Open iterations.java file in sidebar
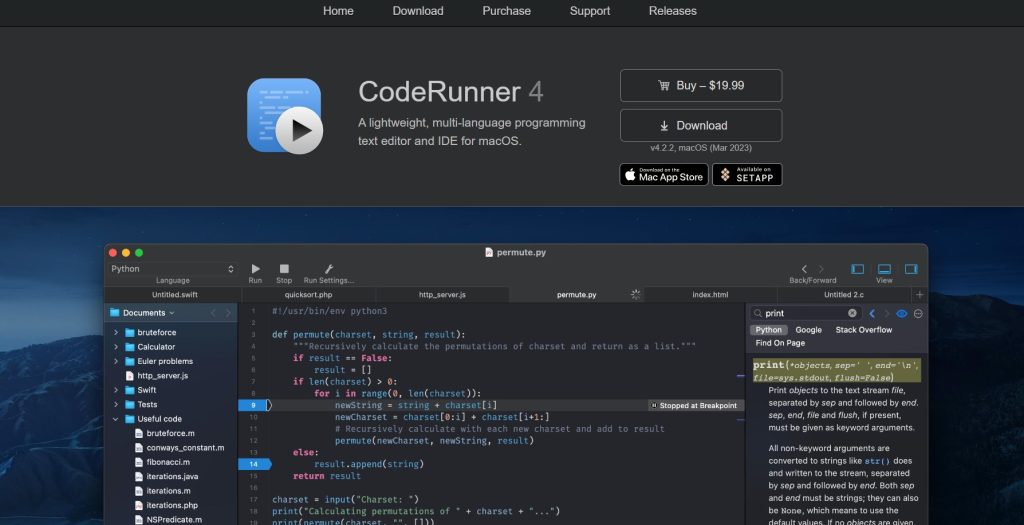 coord(172,476)
